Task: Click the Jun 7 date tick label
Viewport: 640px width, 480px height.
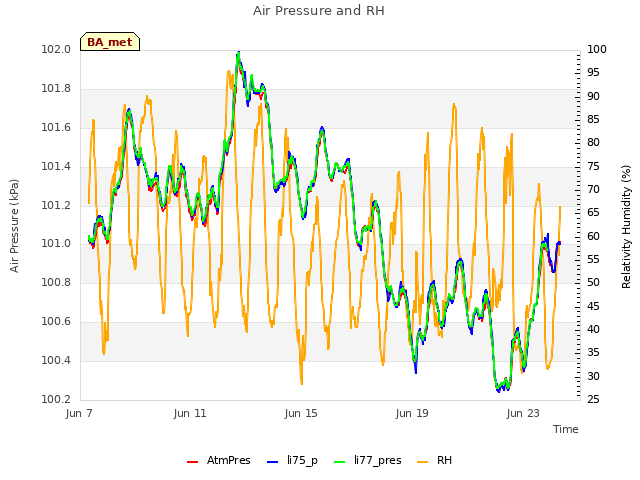Action: coord(79,413)
